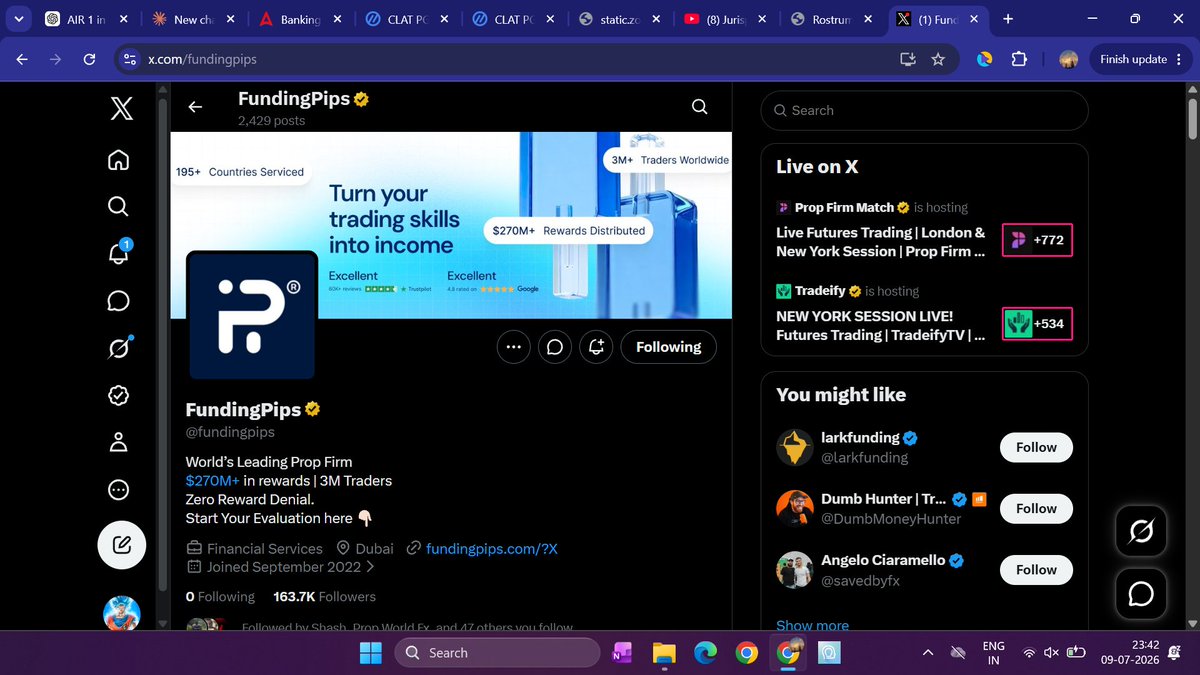This screenshot has width=1200, height=675.
Task: Open Grok icon in left sidebar
Action: click(118, 348)
